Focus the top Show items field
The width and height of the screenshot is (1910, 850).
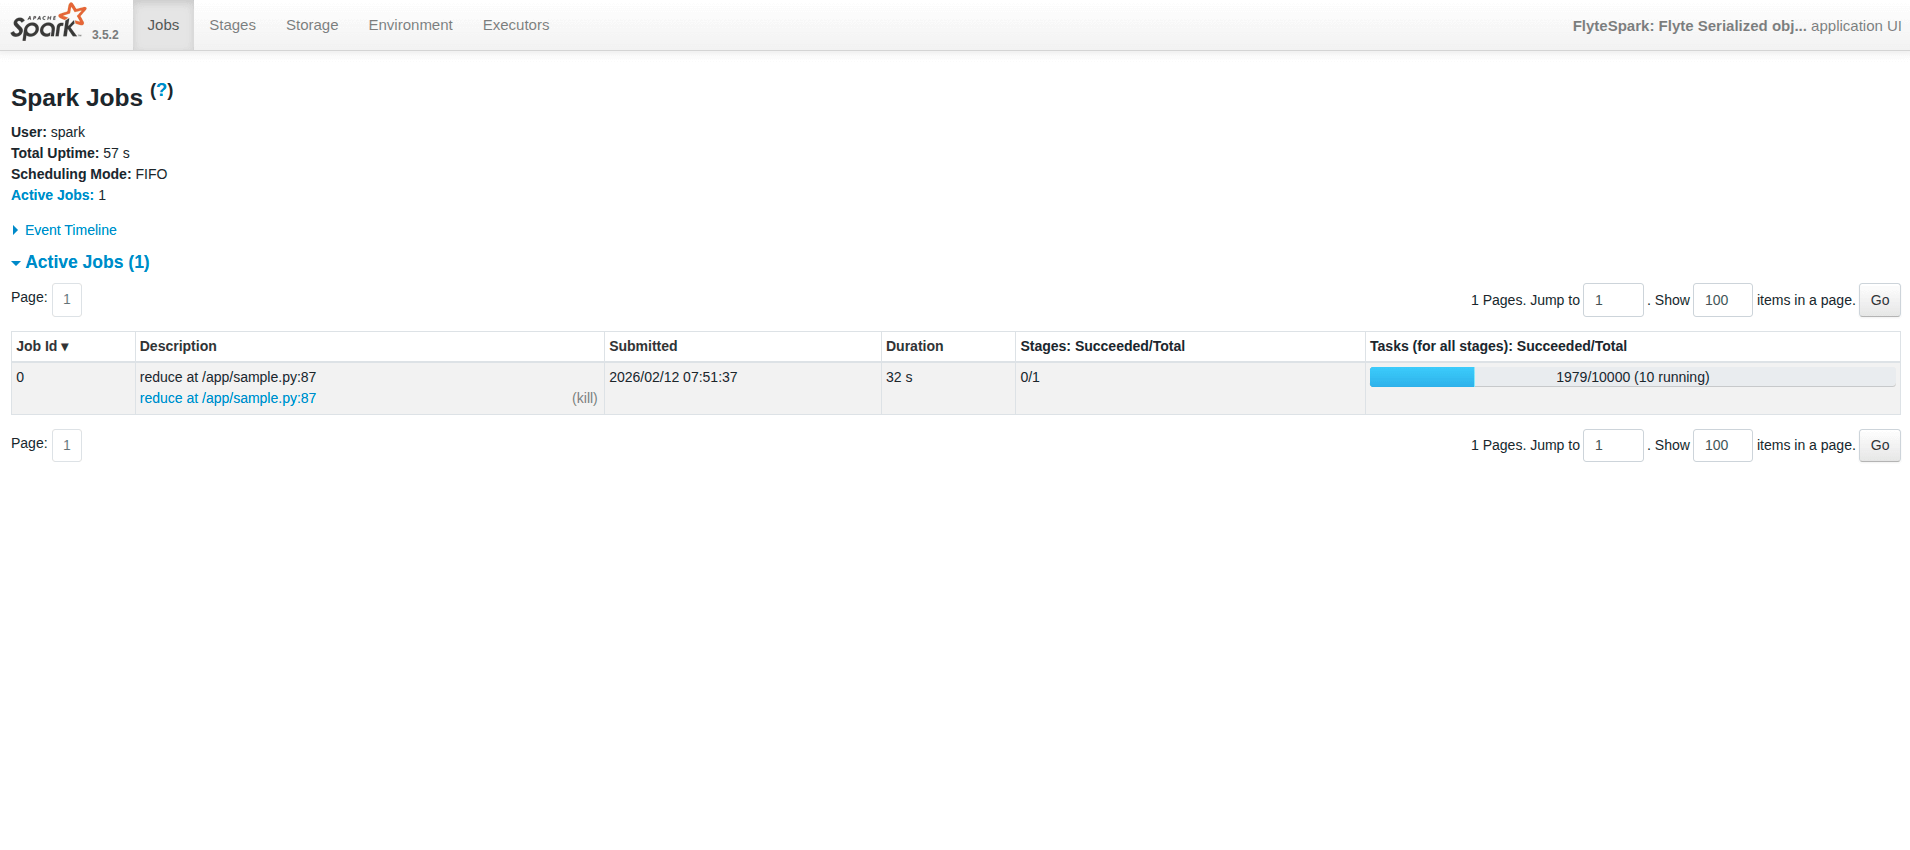[x=1722, y=300]
